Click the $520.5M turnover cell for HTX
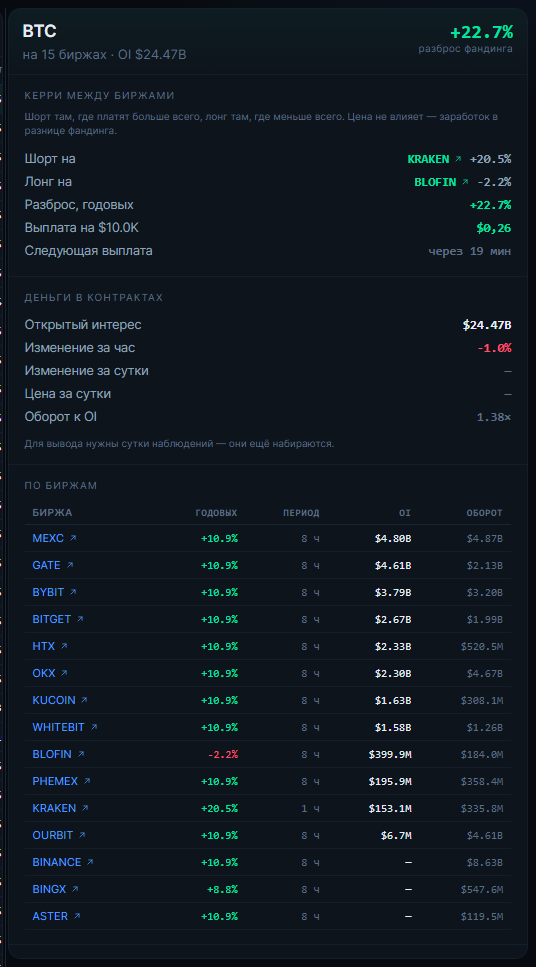 tap(482, 646)
